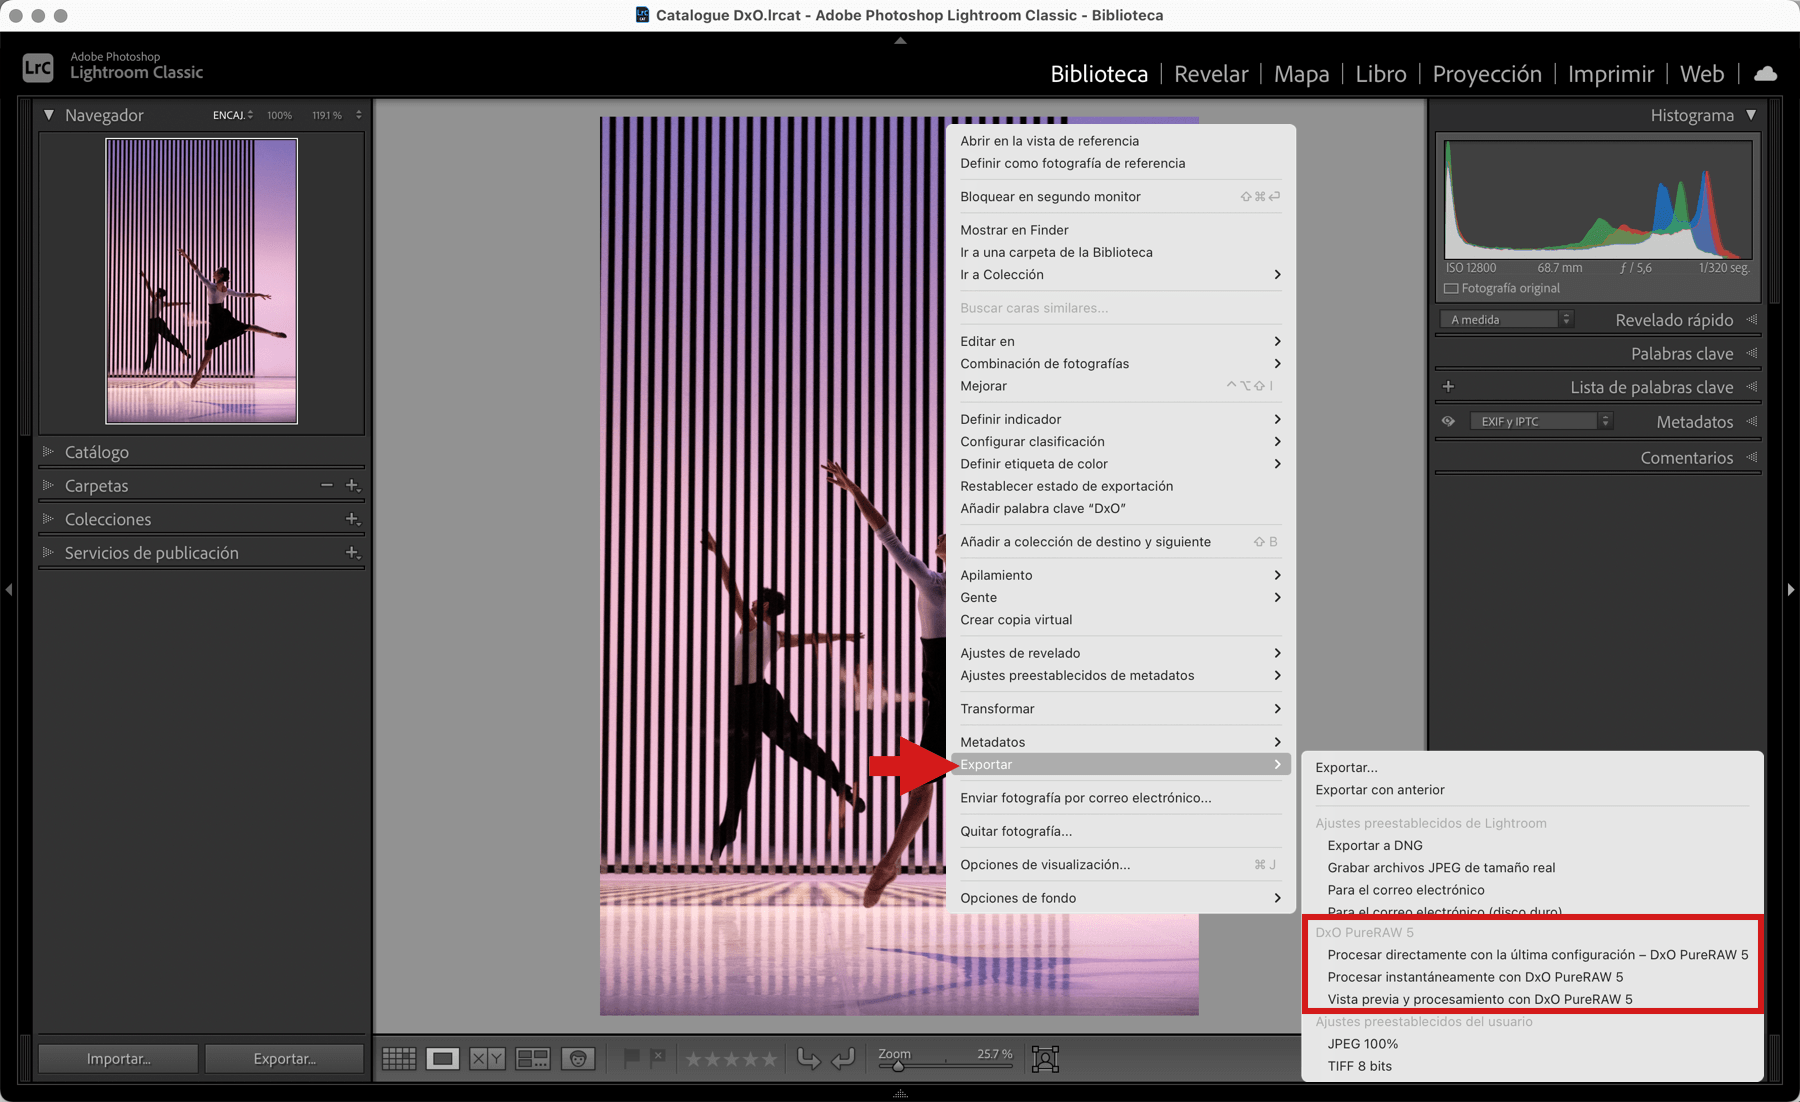Click the Navegador preview thumbnail
Image resolution: width=1800 pixels, height=1102 pixels.
click(201, 281)
